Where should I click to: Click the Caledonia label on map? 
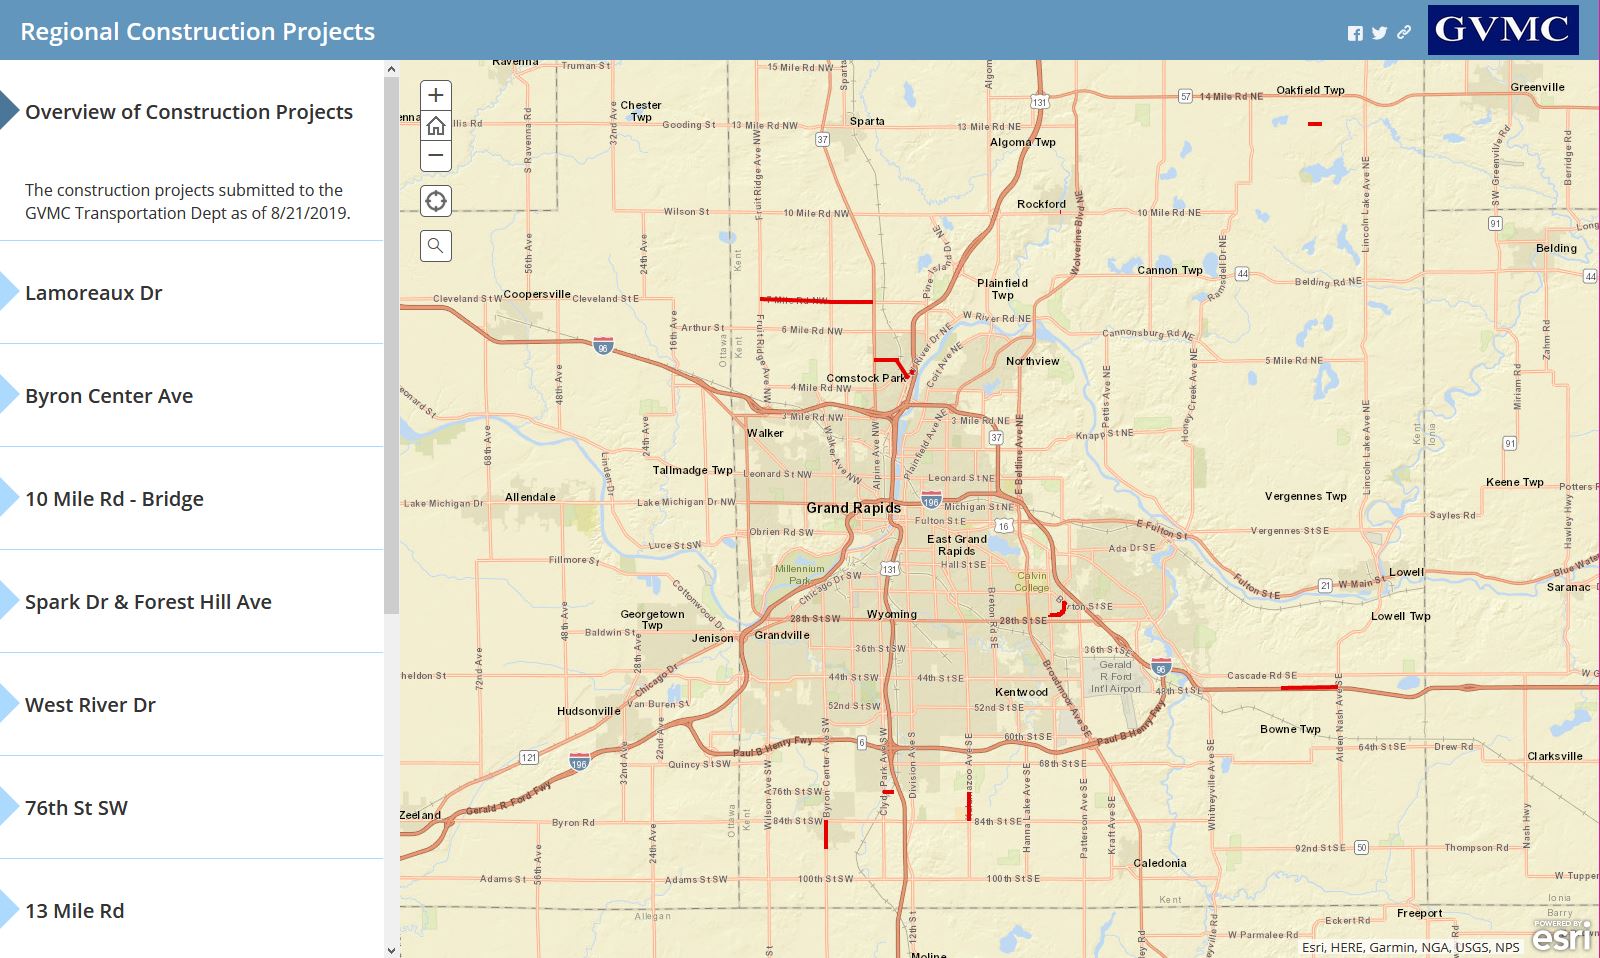click(x=1160, y=863)
